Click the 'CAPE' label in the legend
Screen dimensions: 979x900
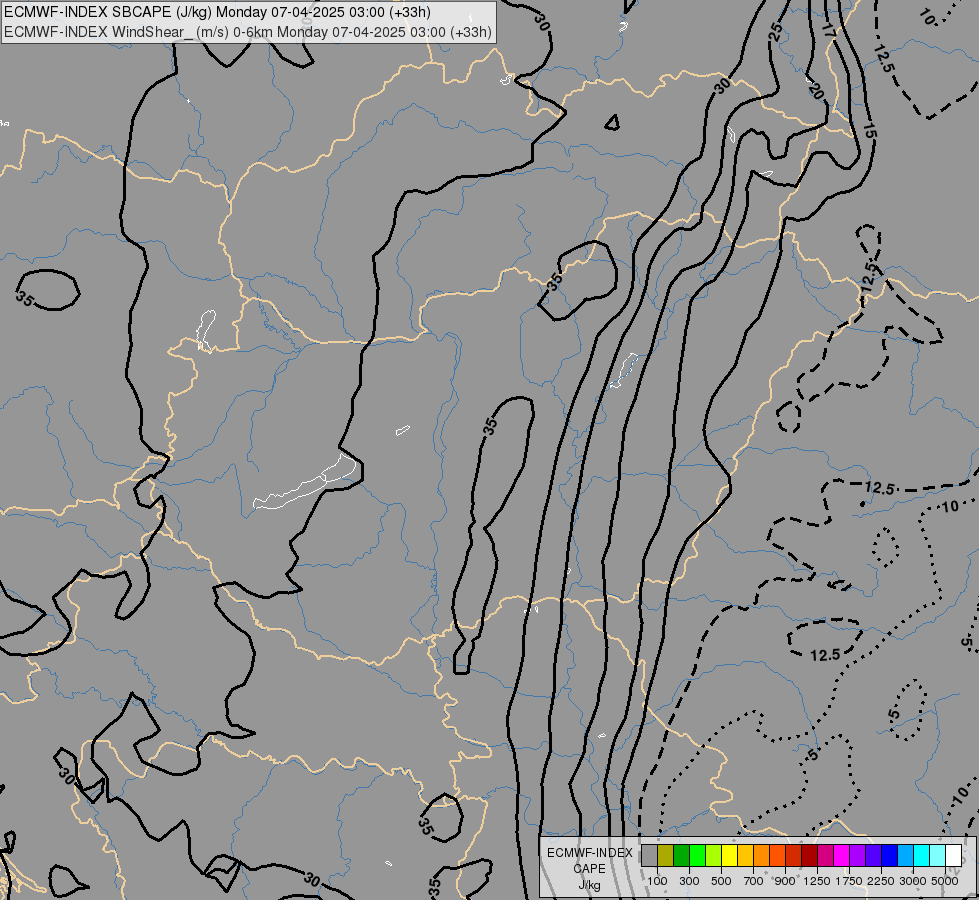589,869
